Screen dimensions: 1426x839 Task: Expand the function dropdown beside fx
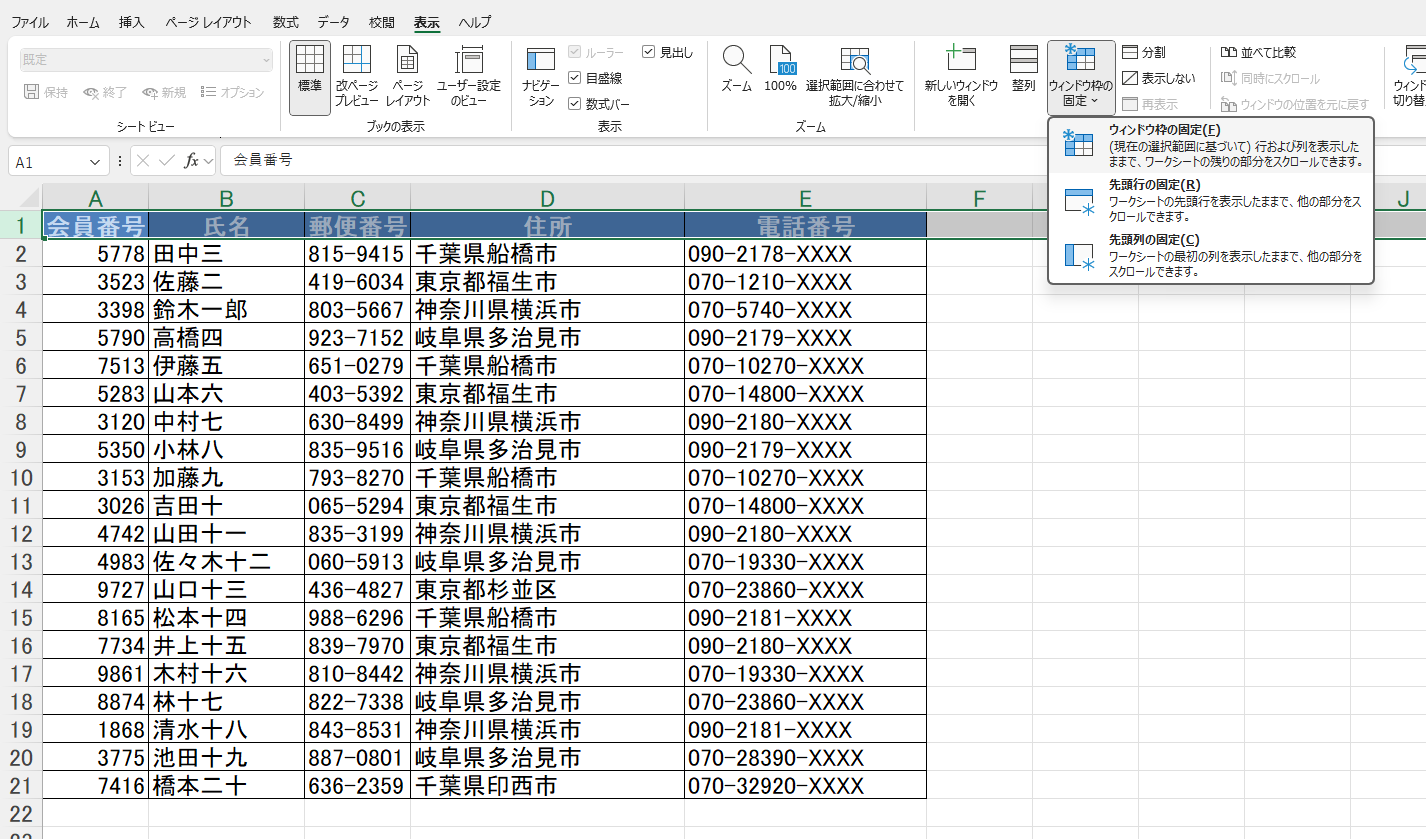coord(208,161)
